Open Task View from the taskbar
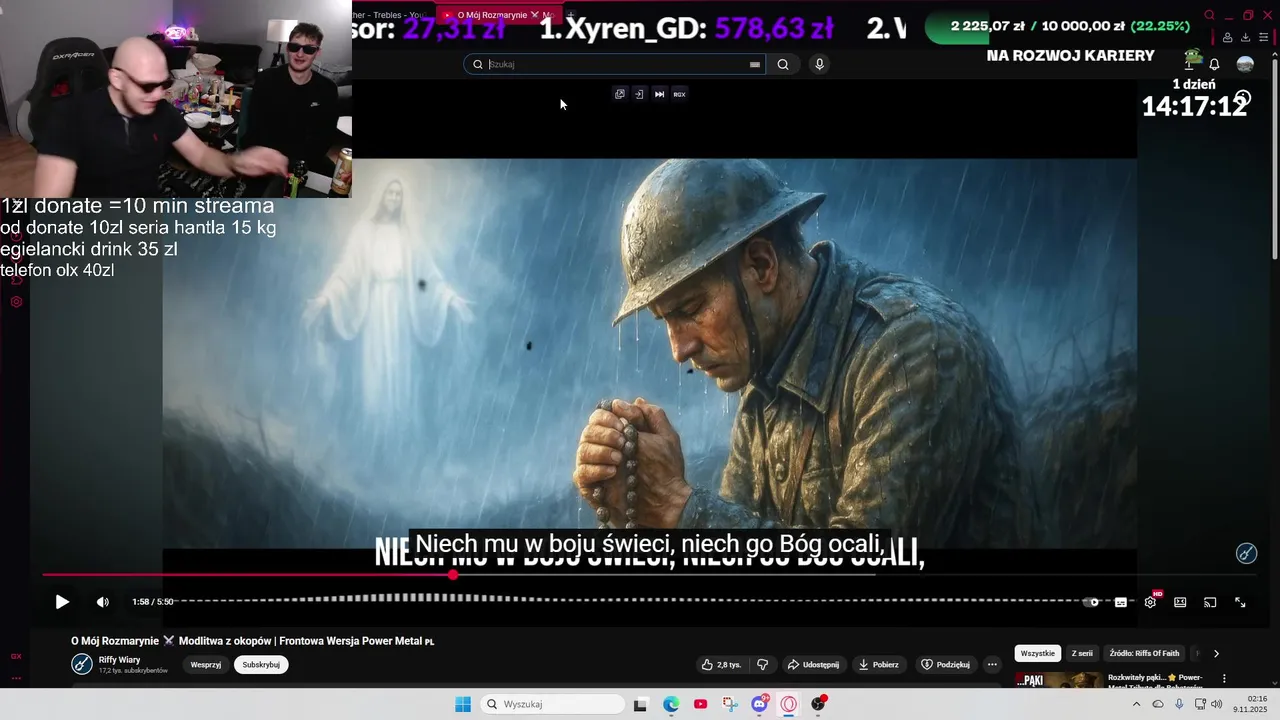Viewport: 1280px width, 720px height. [x=640, y=704]
